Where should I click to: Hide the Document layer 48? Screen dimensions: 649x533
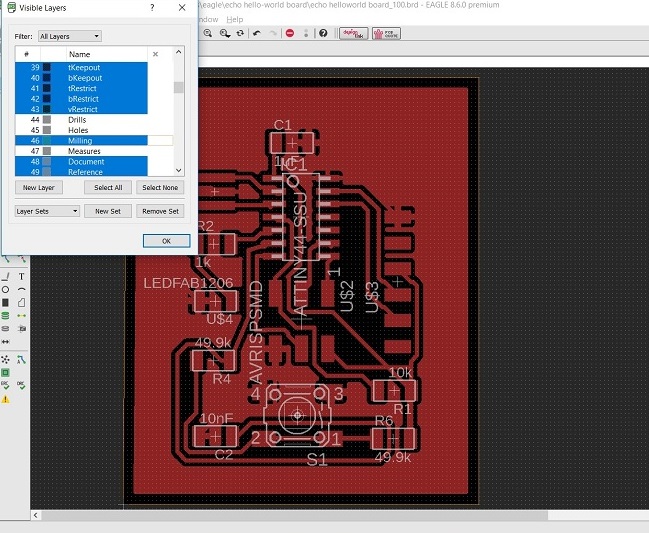tap(81, 161)
